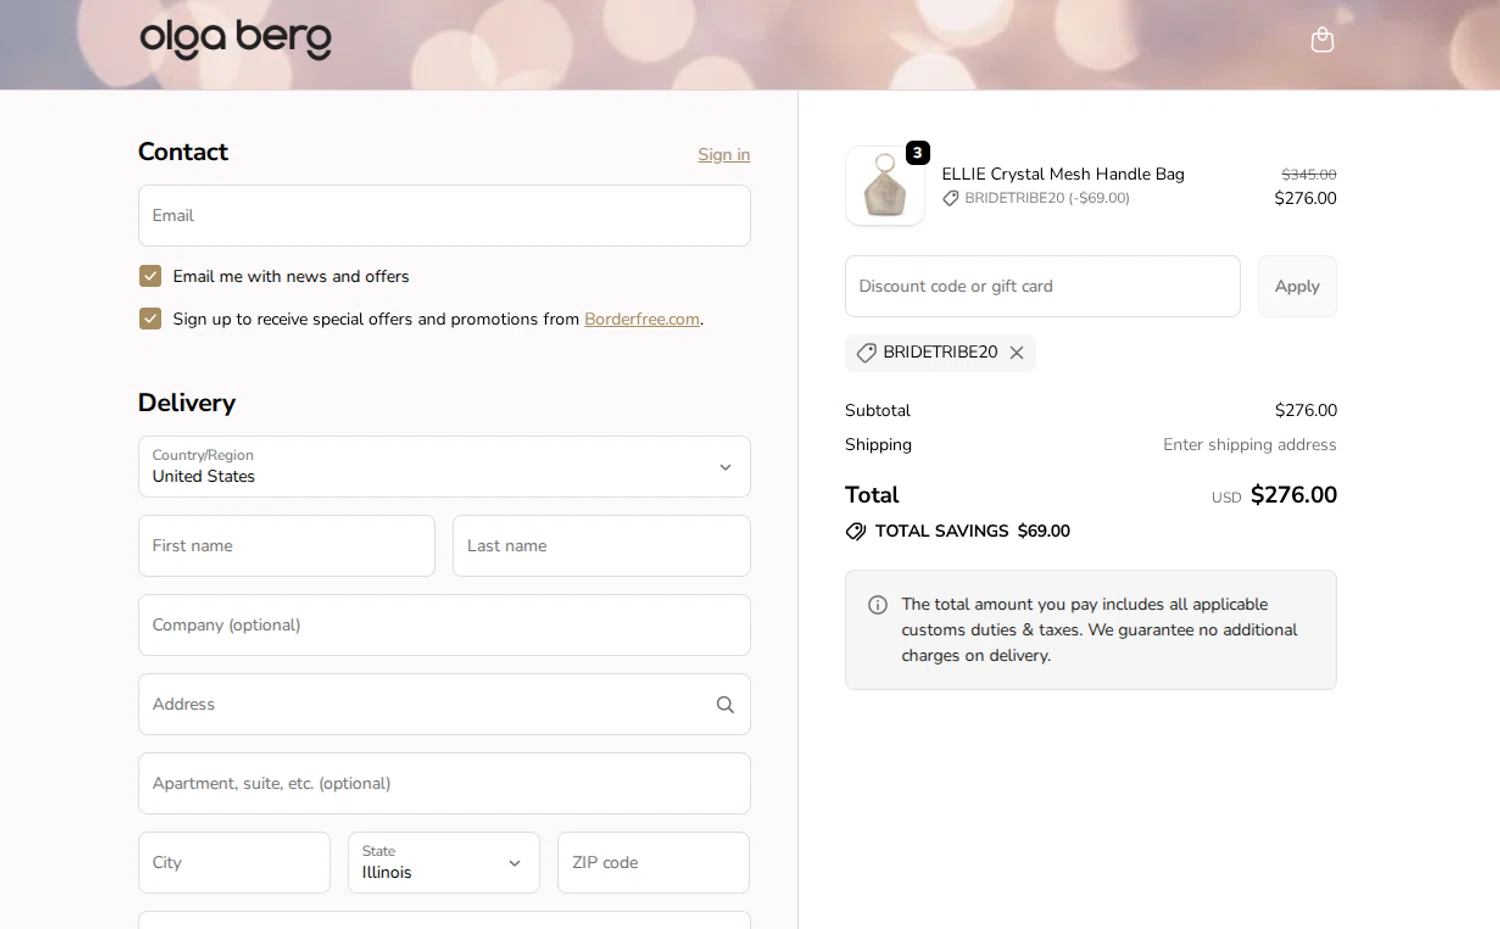Viewport: 1500px width, 929px height.
Task: Click the BRIDETRIBE20 (-$69.00) line text
Action: pos(1047,198)
